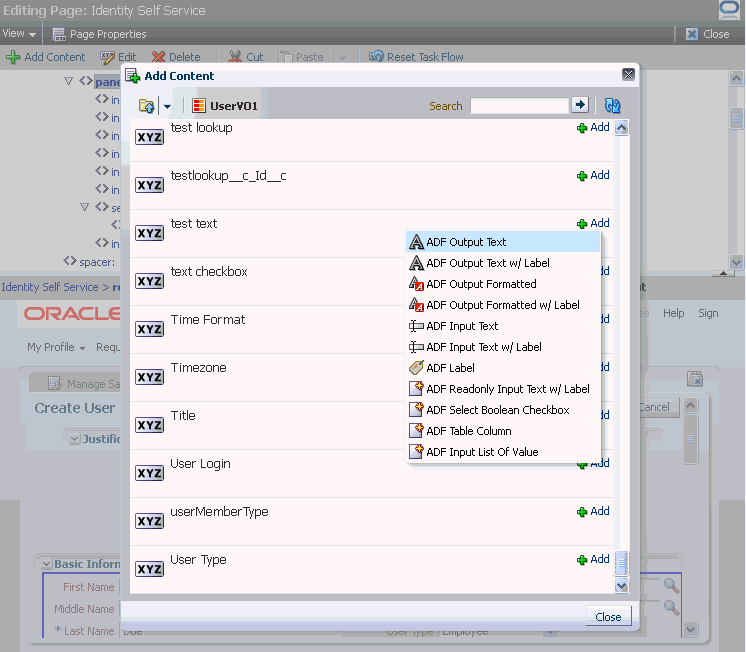
Task: Add the User Type attribute
Action: pyautogui.click(x=593, y=559)
